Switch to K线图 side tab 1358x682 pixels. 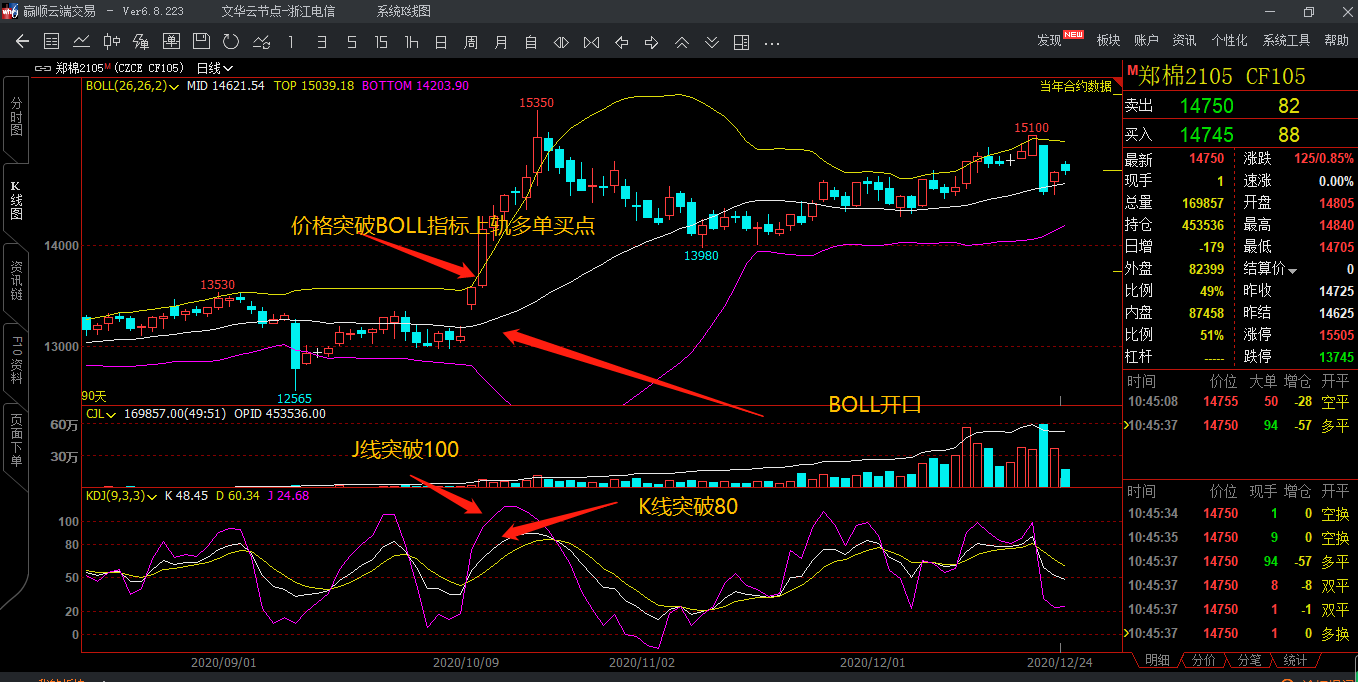(x=15, y=202)
